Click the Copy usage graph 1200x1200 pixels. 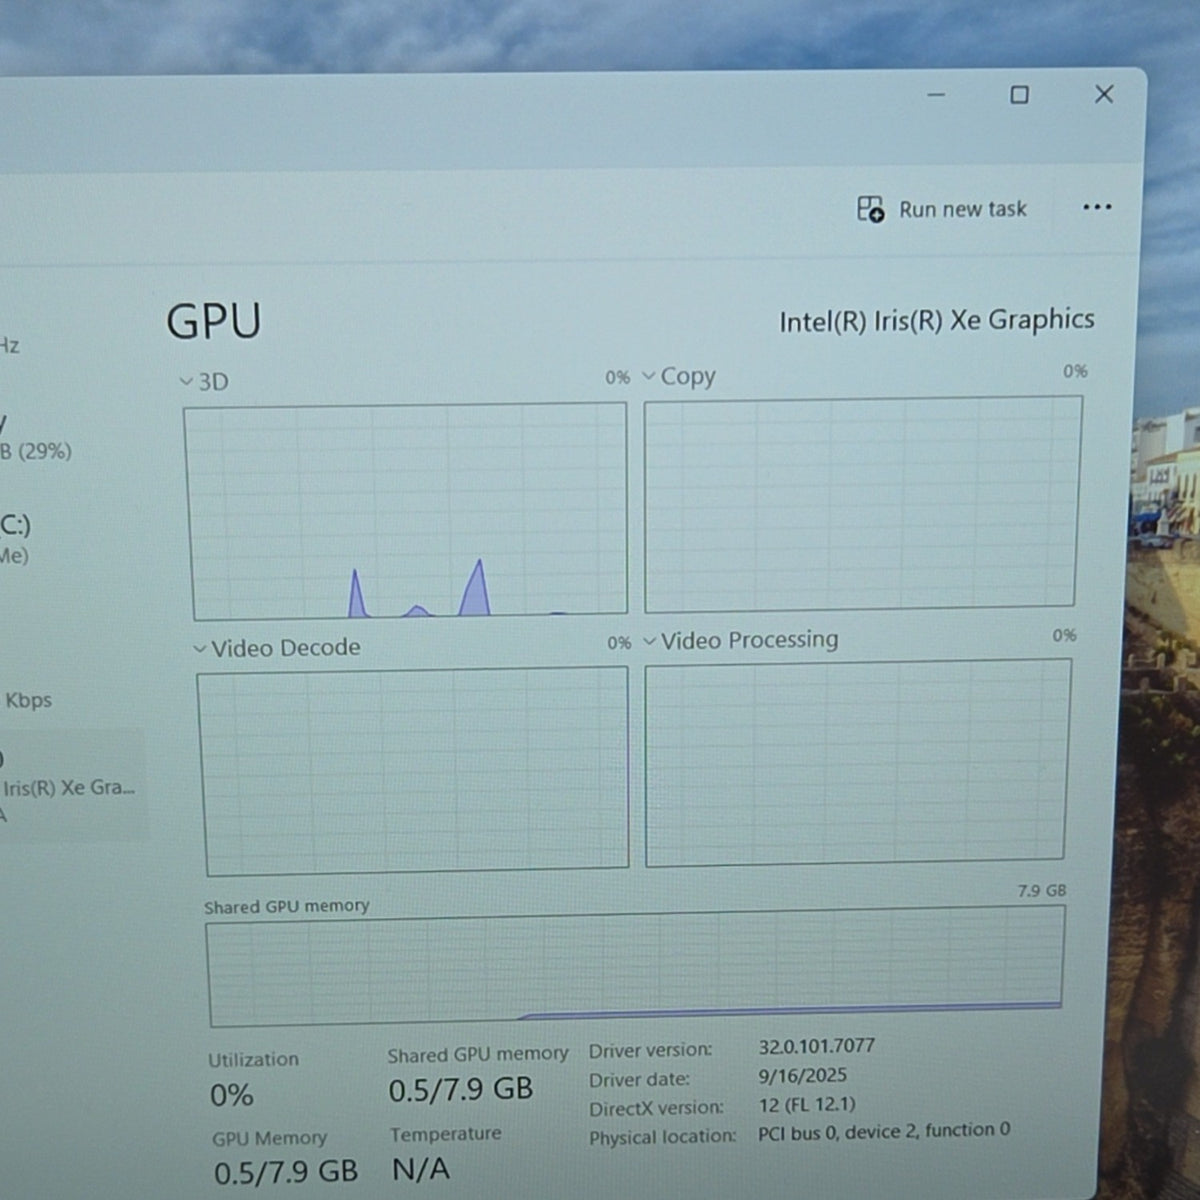pos(862,503)
